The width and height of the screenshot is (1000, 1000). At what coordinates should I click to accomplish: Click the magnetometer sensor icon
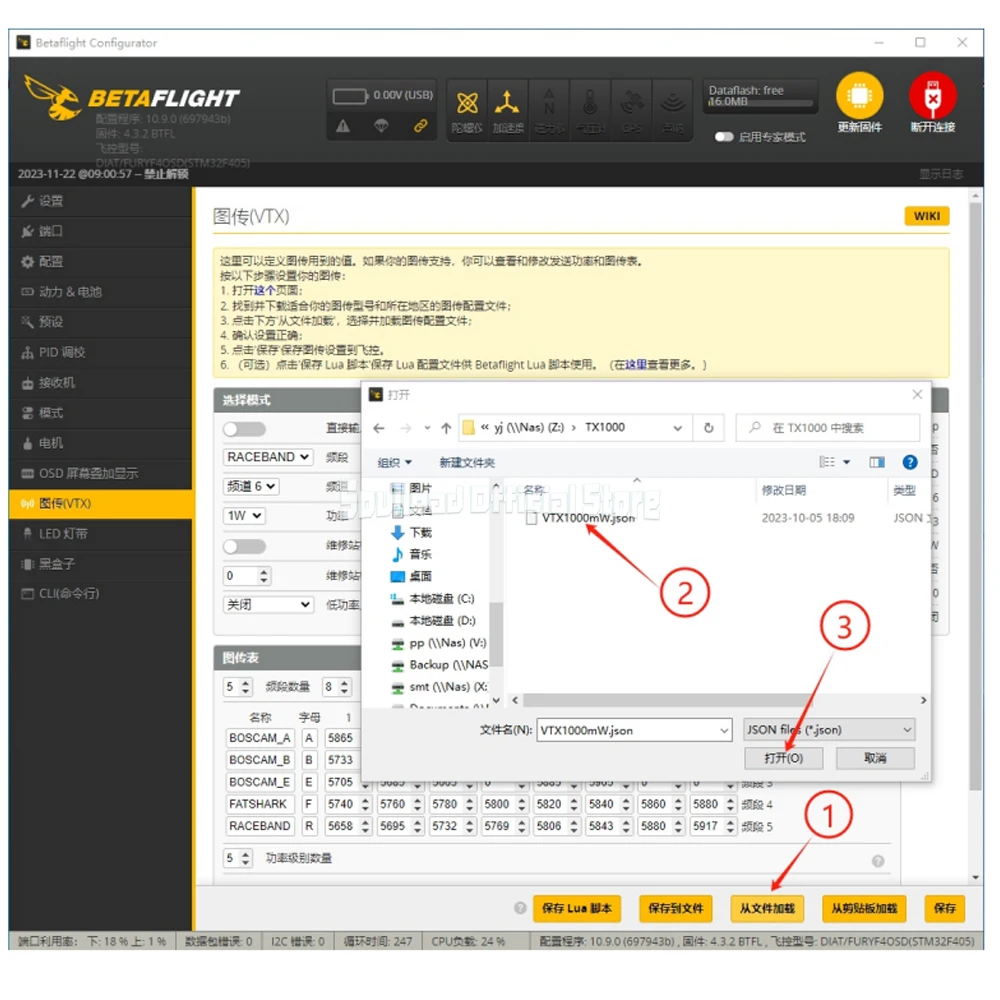pyautogui.click(x=548, y=102)
